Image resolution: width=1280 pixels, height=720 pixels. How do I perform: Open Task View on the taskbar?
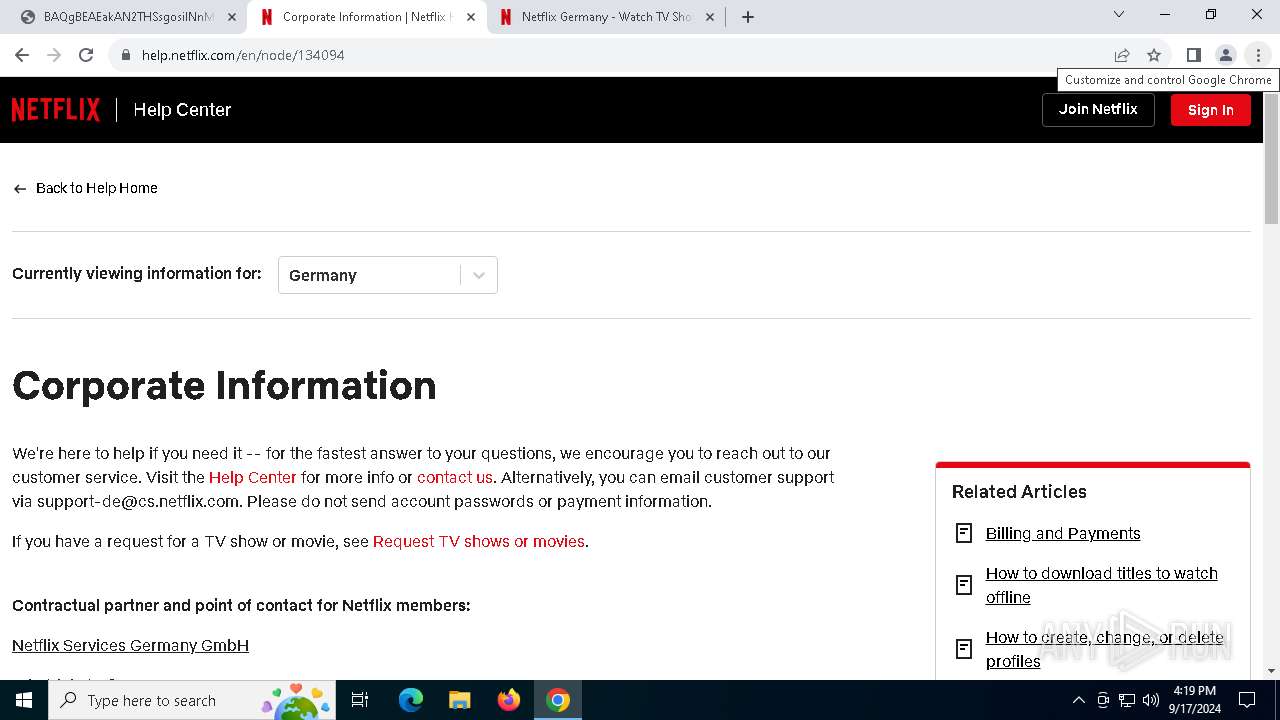(360, 700)
